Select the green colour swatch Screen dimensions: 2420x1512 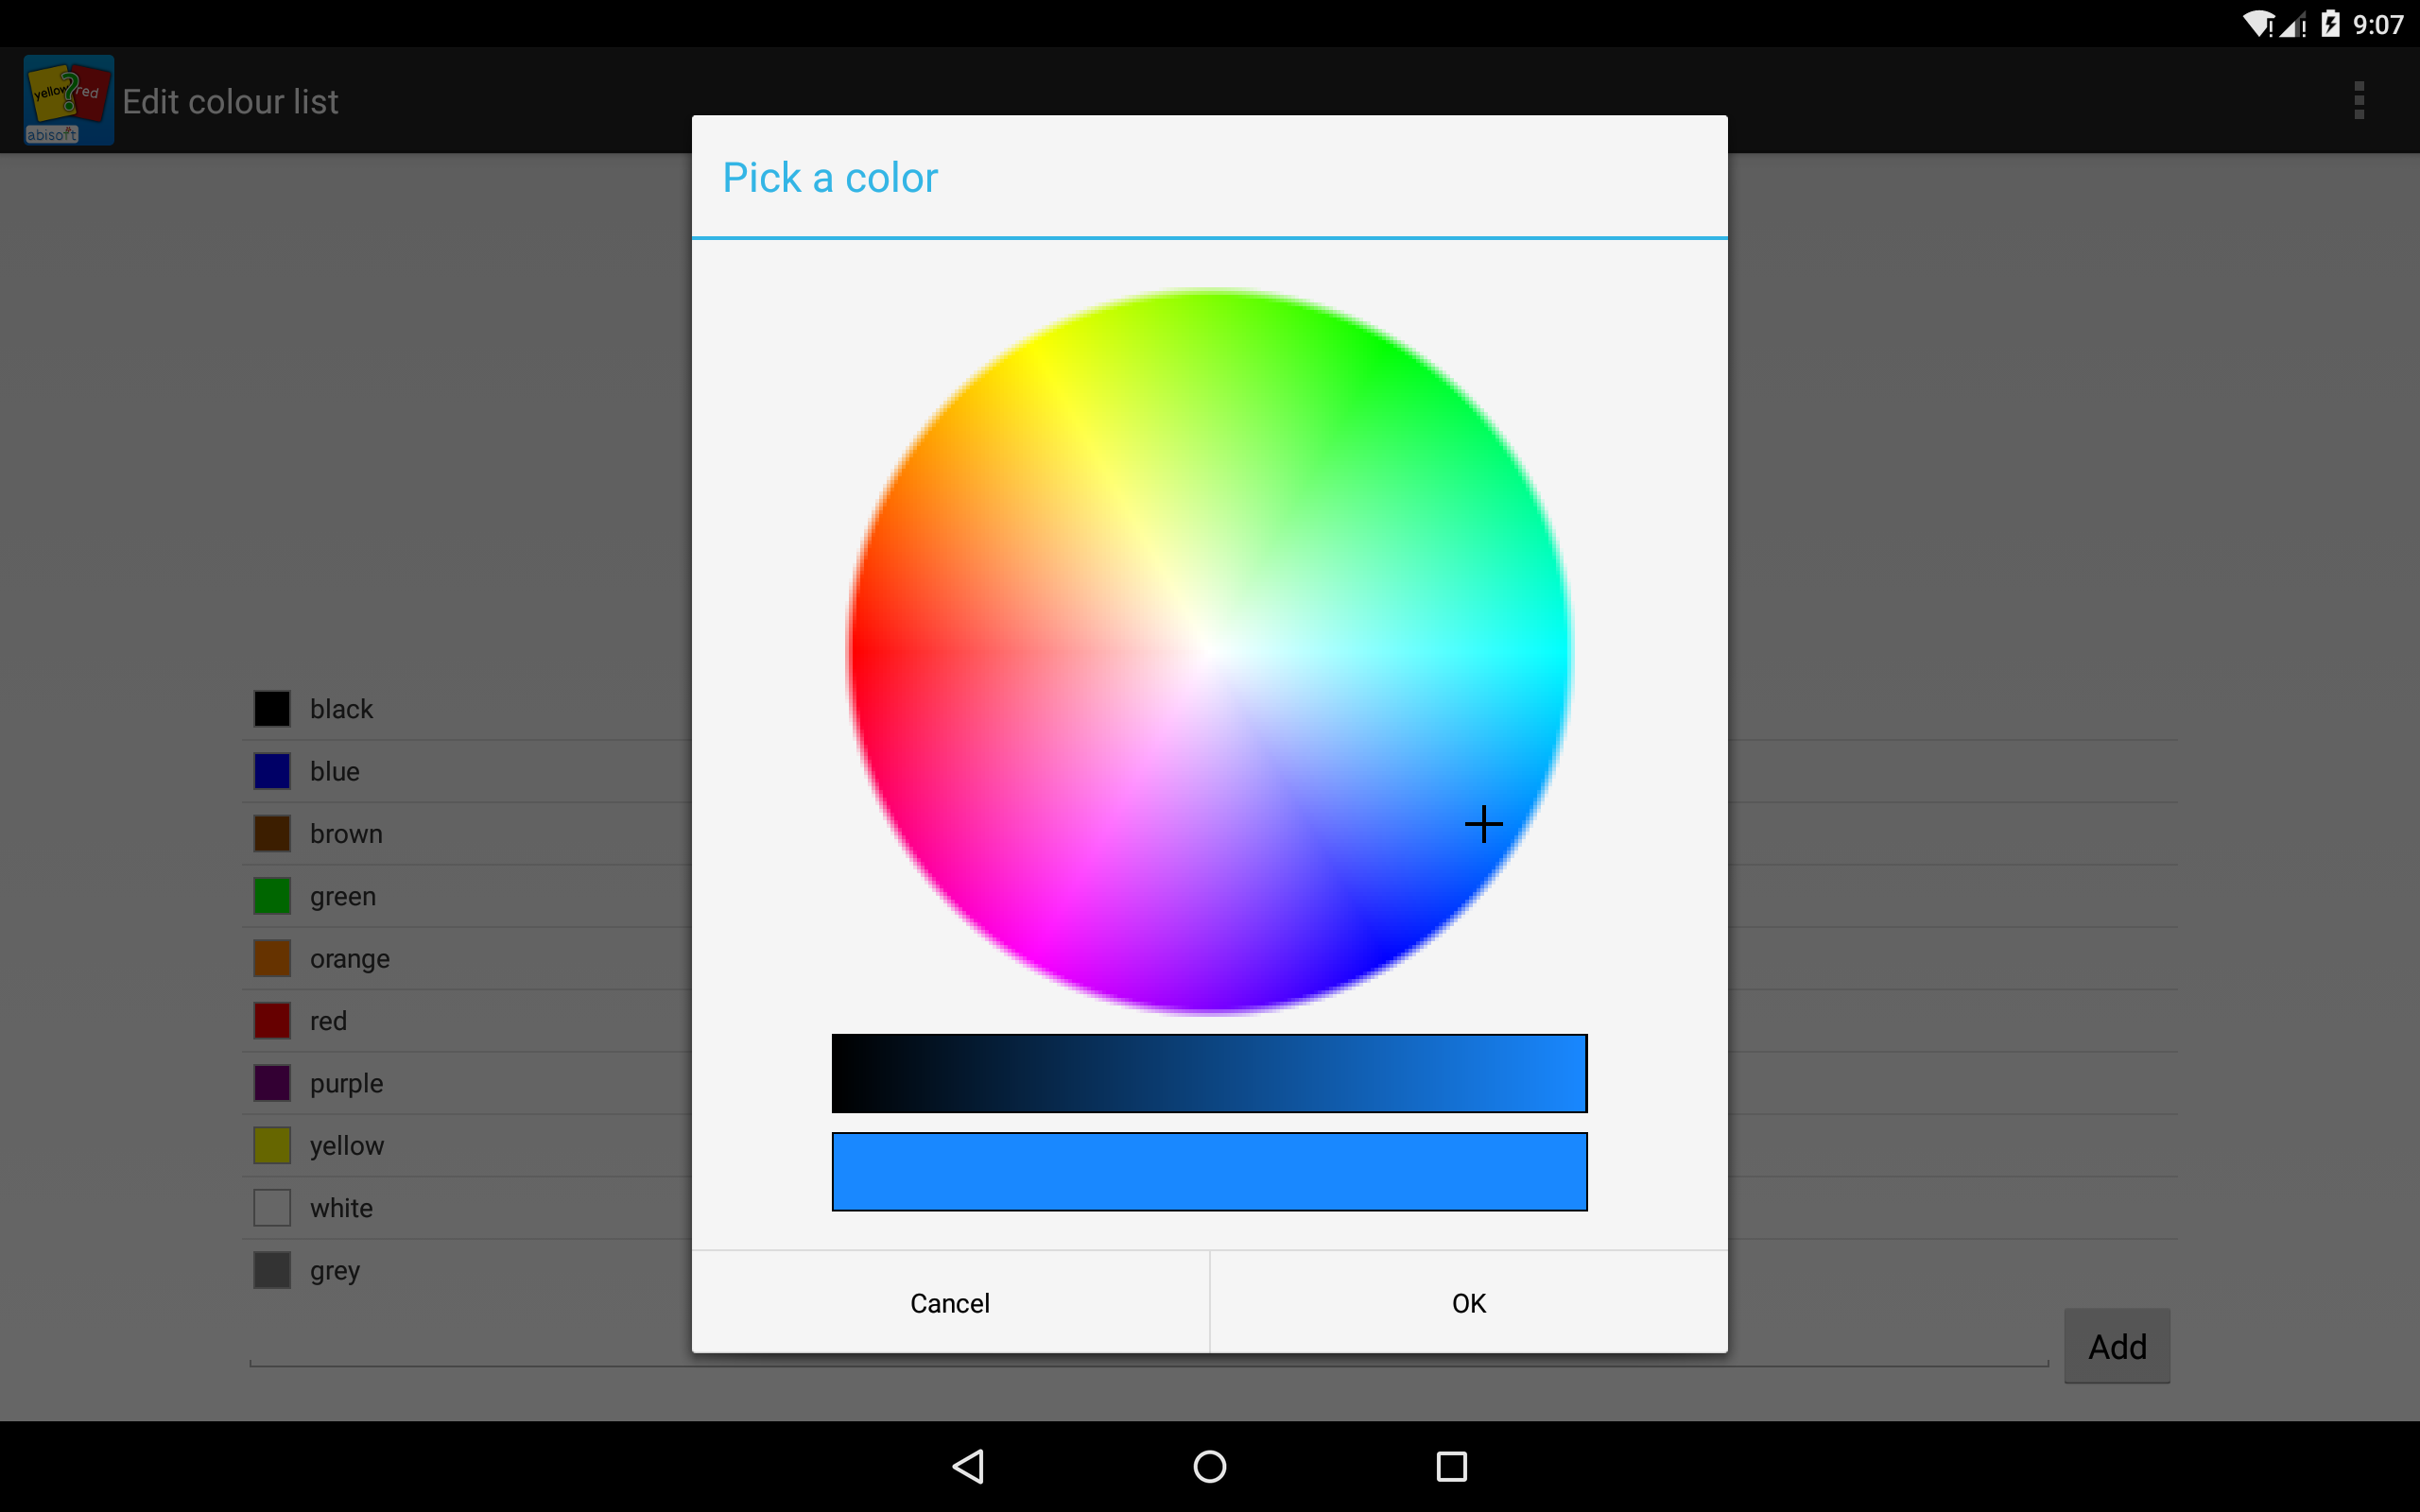pos(272,896)
